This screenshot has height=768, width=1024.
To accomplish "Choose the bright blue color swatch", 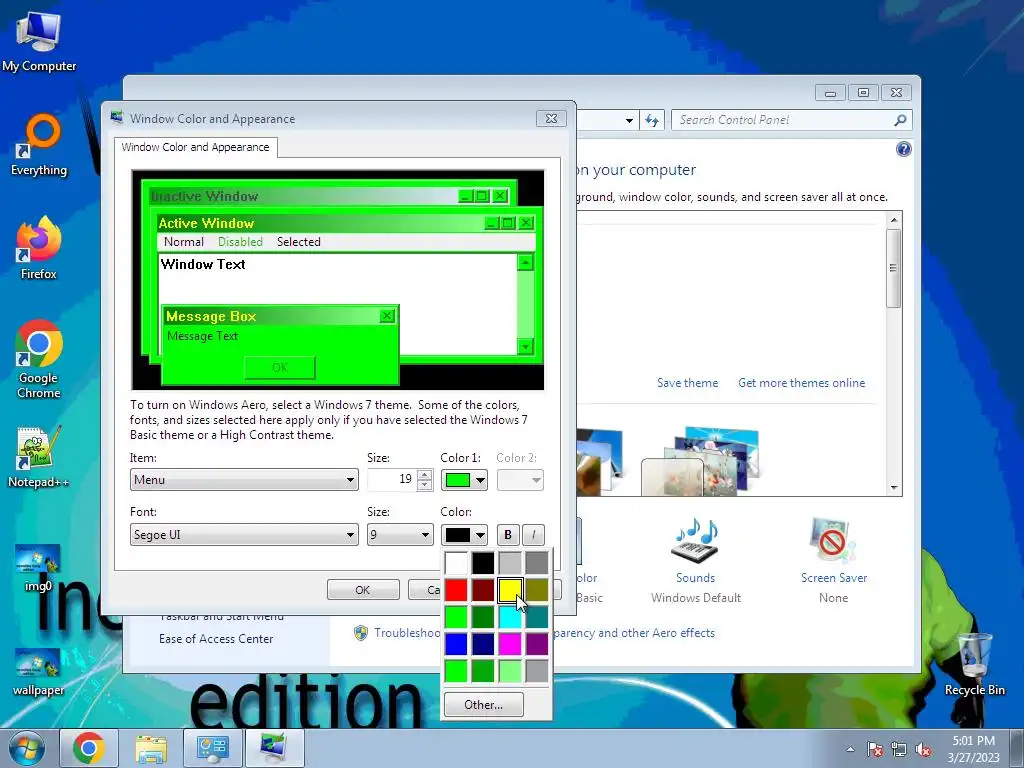I will click(456, 644).
